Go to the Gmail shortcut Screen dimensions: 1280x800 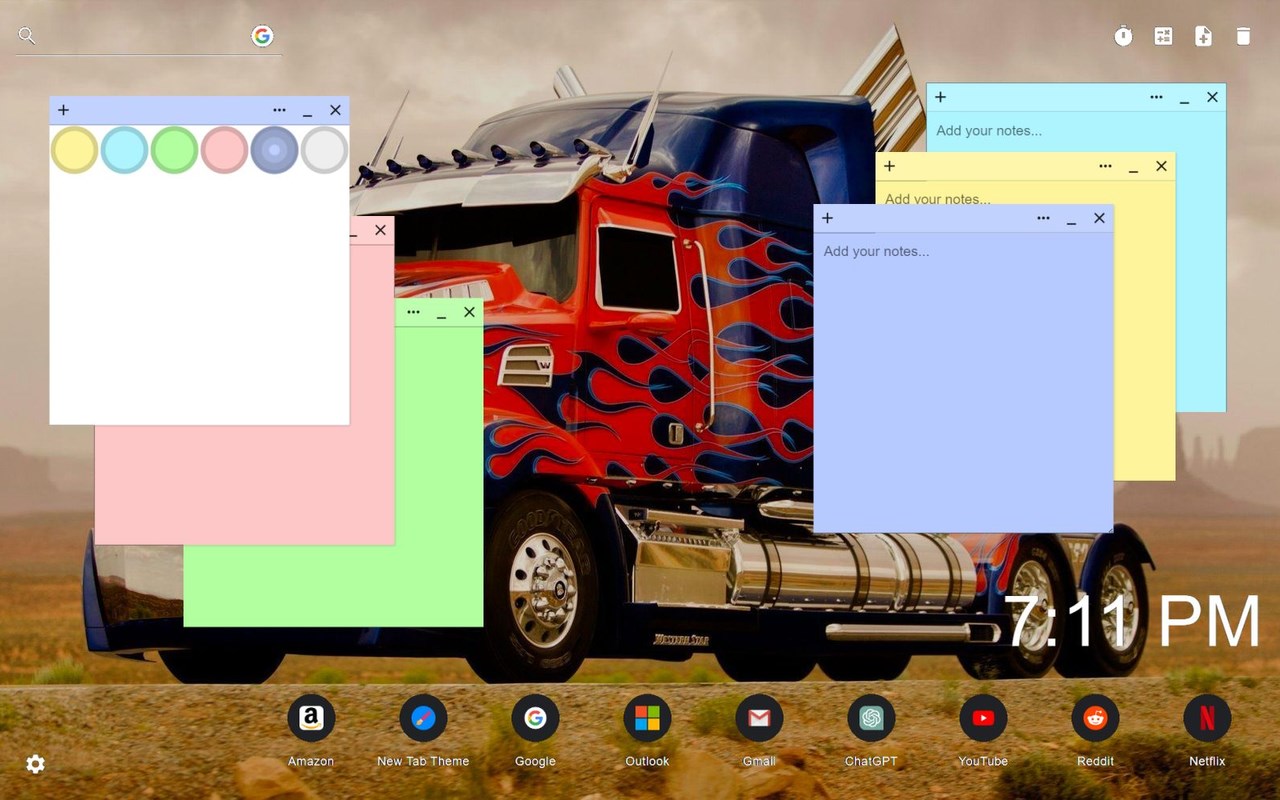759,718
